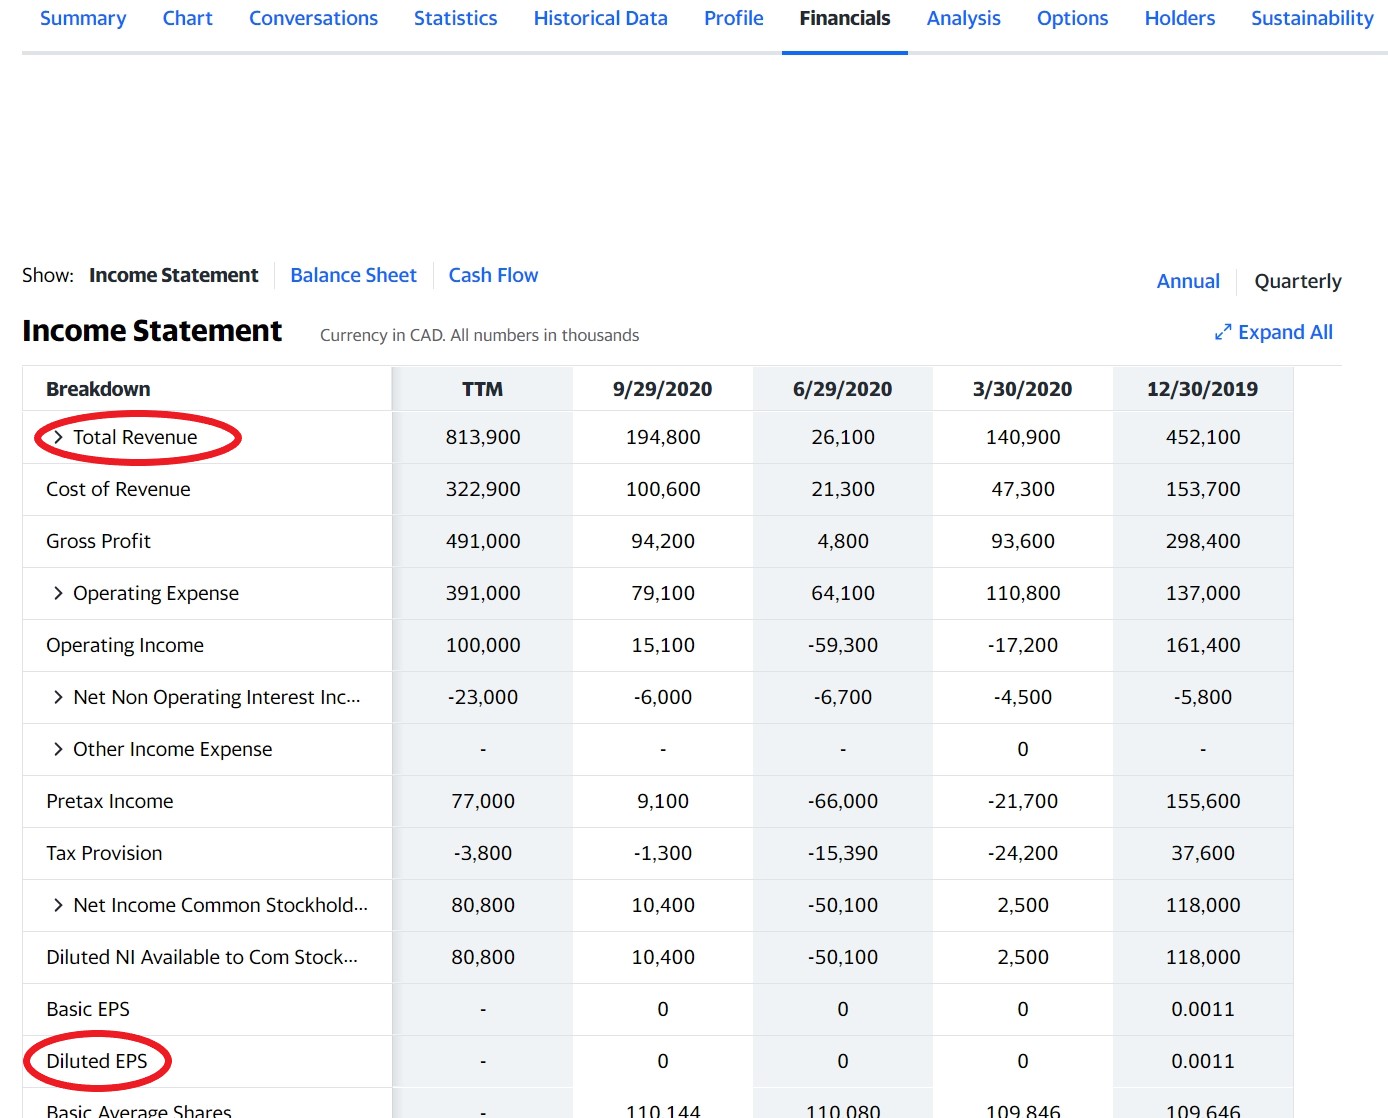The width and height of the screenshot is (1388, 1118).
Task: Open the Holders tab
Action: coord(1179,18)
